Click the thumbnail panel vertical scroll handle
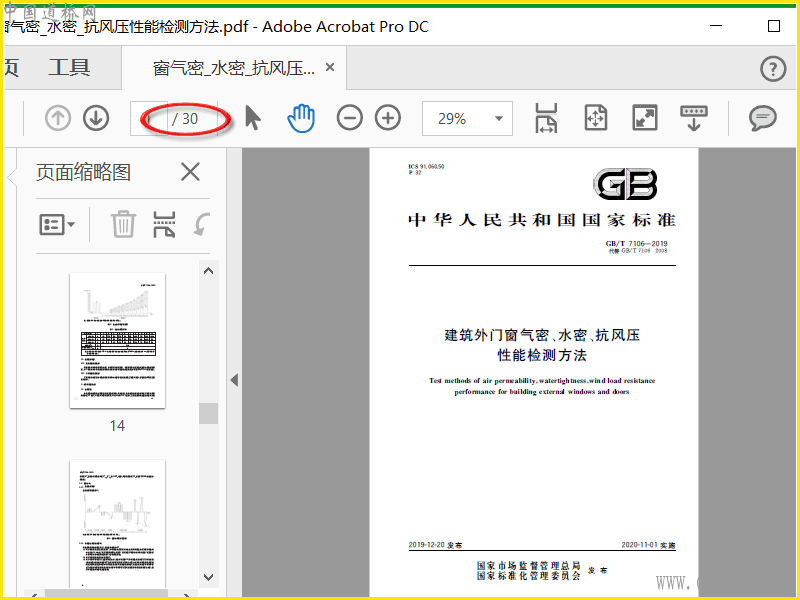The width and height of the screenshot is (800, 600). tap(208, 413)
